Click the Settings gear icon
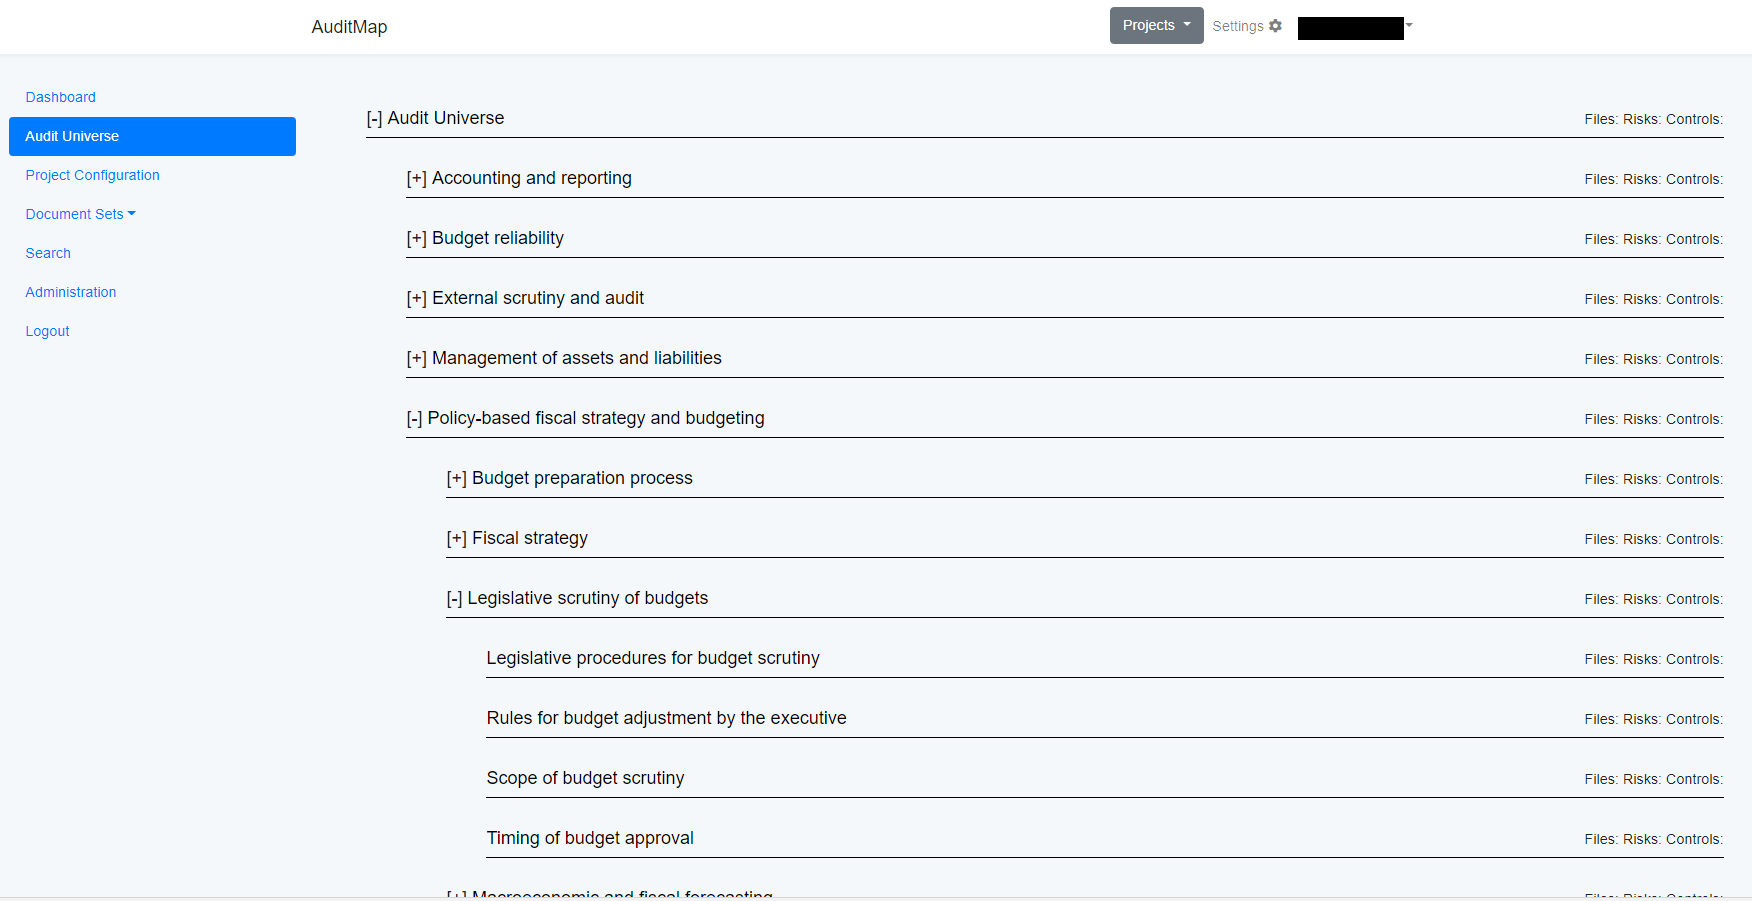The height and width of the screenshot is (901, 1752). coord(1275,26)
